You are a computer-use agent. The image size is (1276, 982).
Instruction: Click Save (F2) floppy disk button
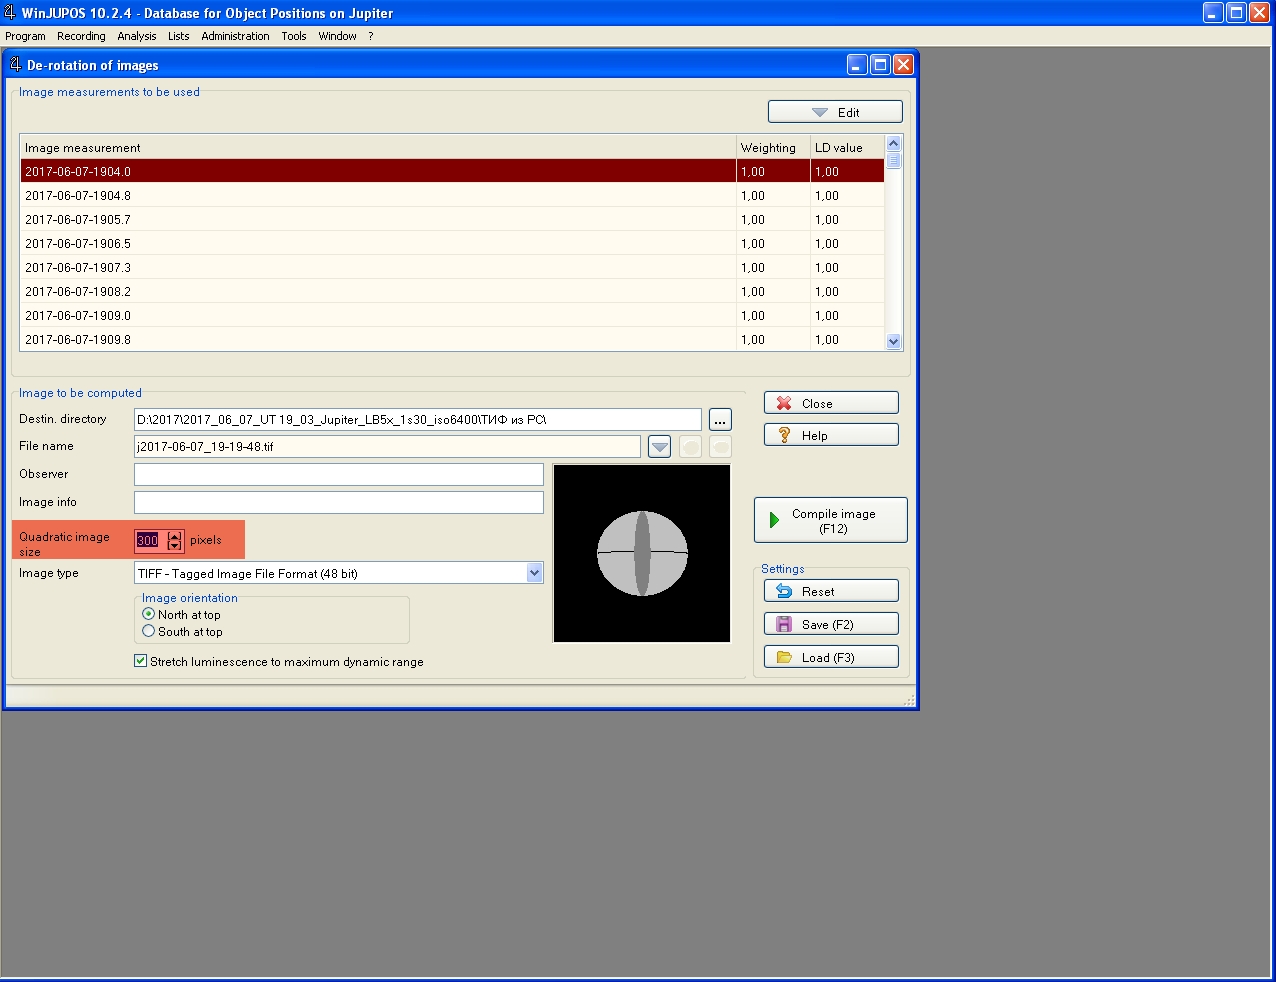831,624
